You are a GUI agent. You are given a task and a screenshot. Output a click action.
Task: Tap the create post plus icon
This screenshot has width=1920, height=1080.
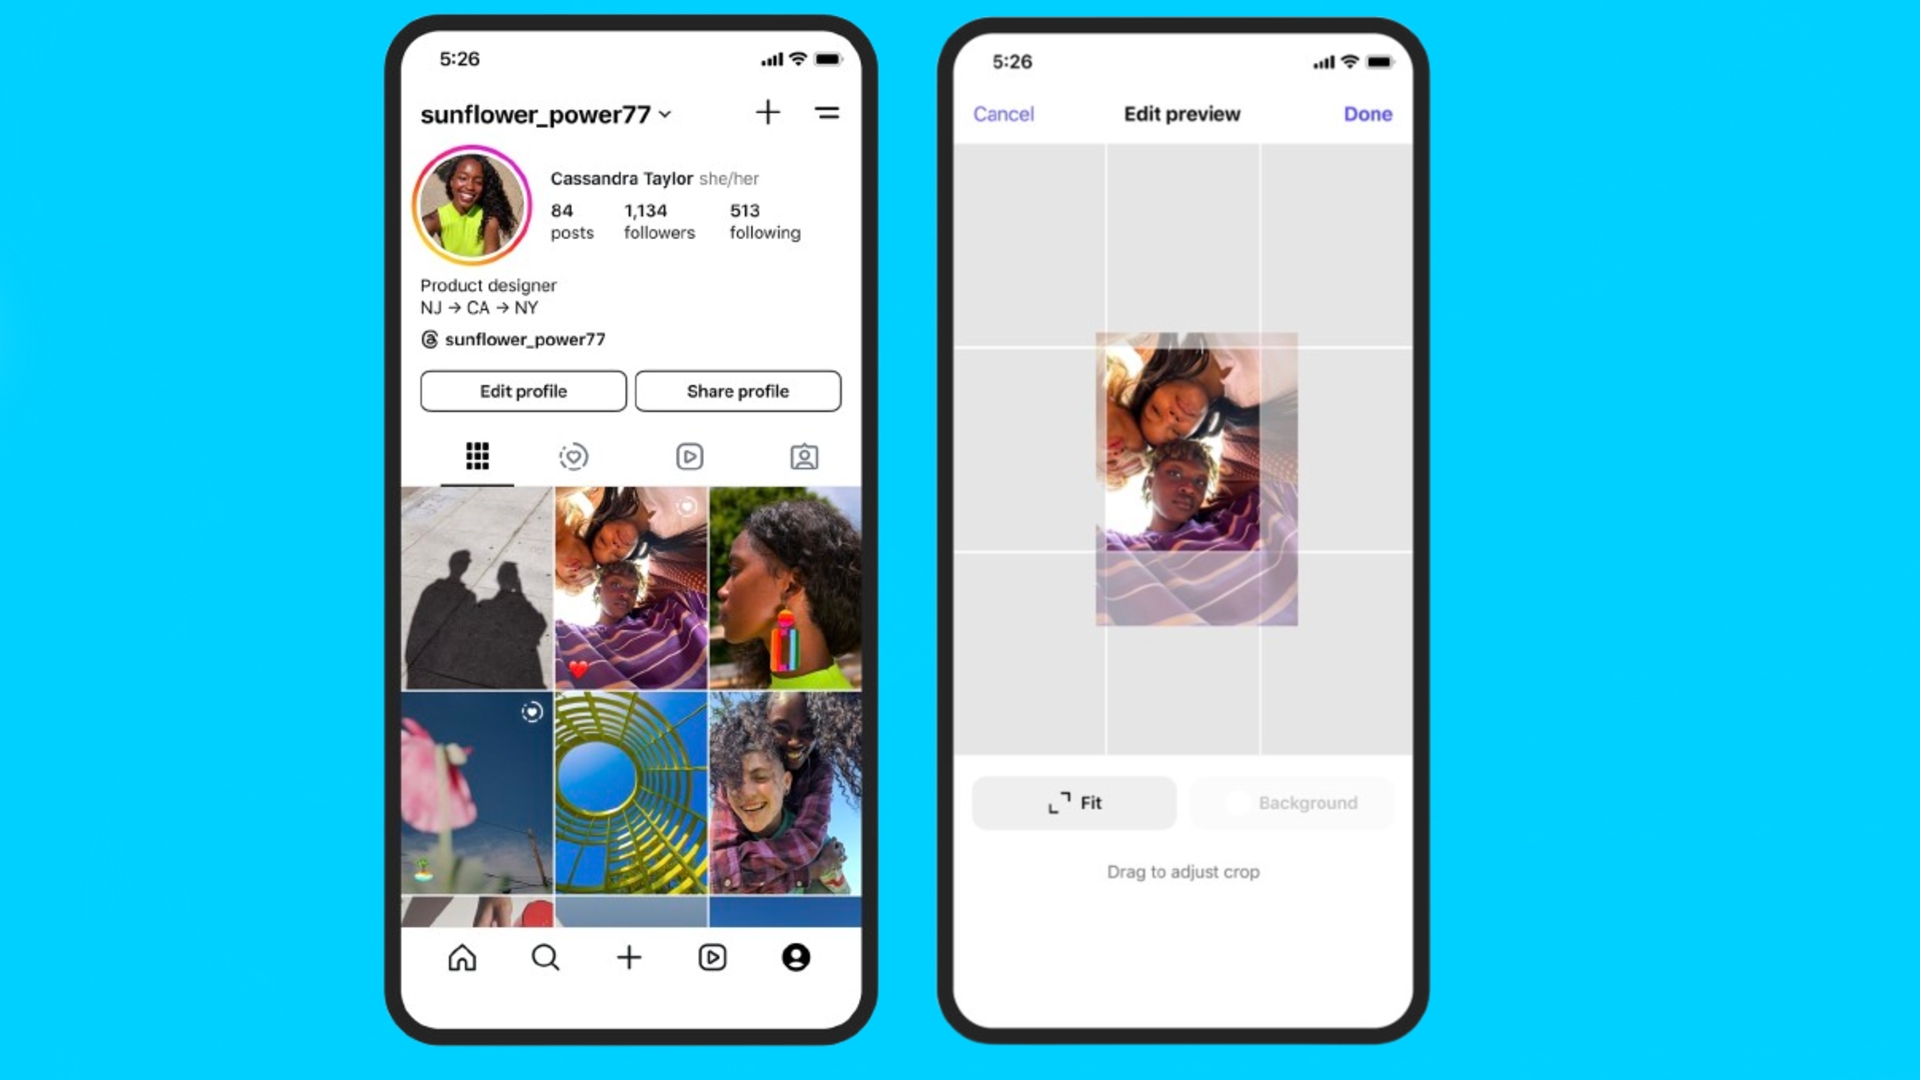(629, 957)
